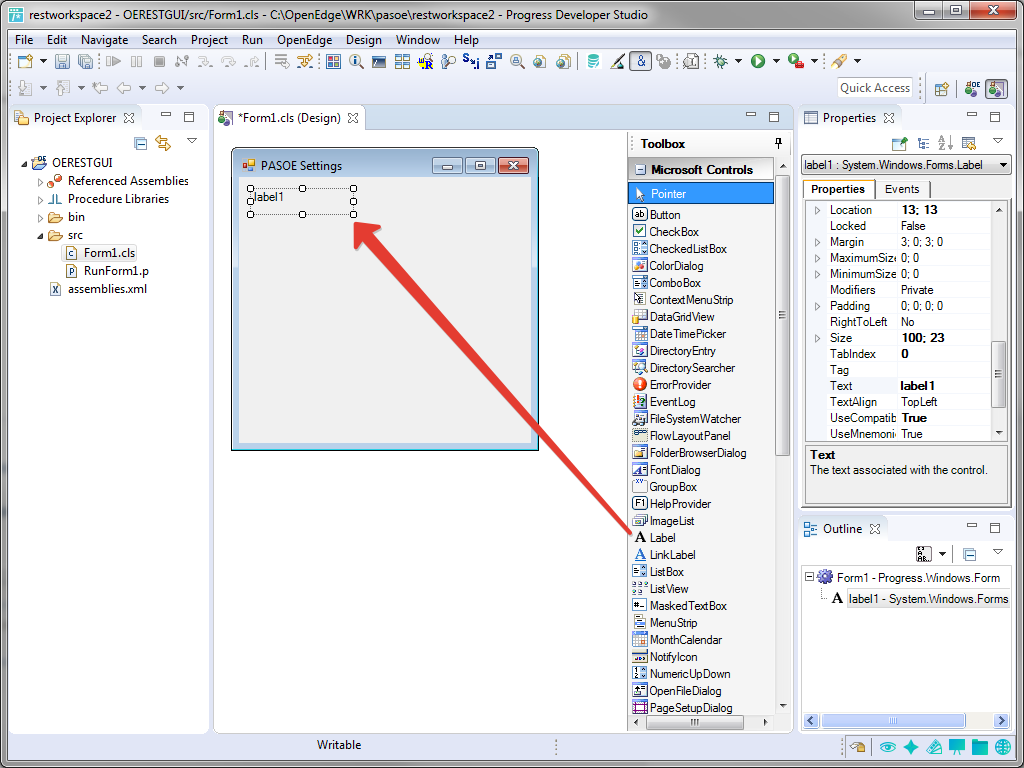Click the green Run play toolbar icon

pyautogui.click(x=758, y=61)
